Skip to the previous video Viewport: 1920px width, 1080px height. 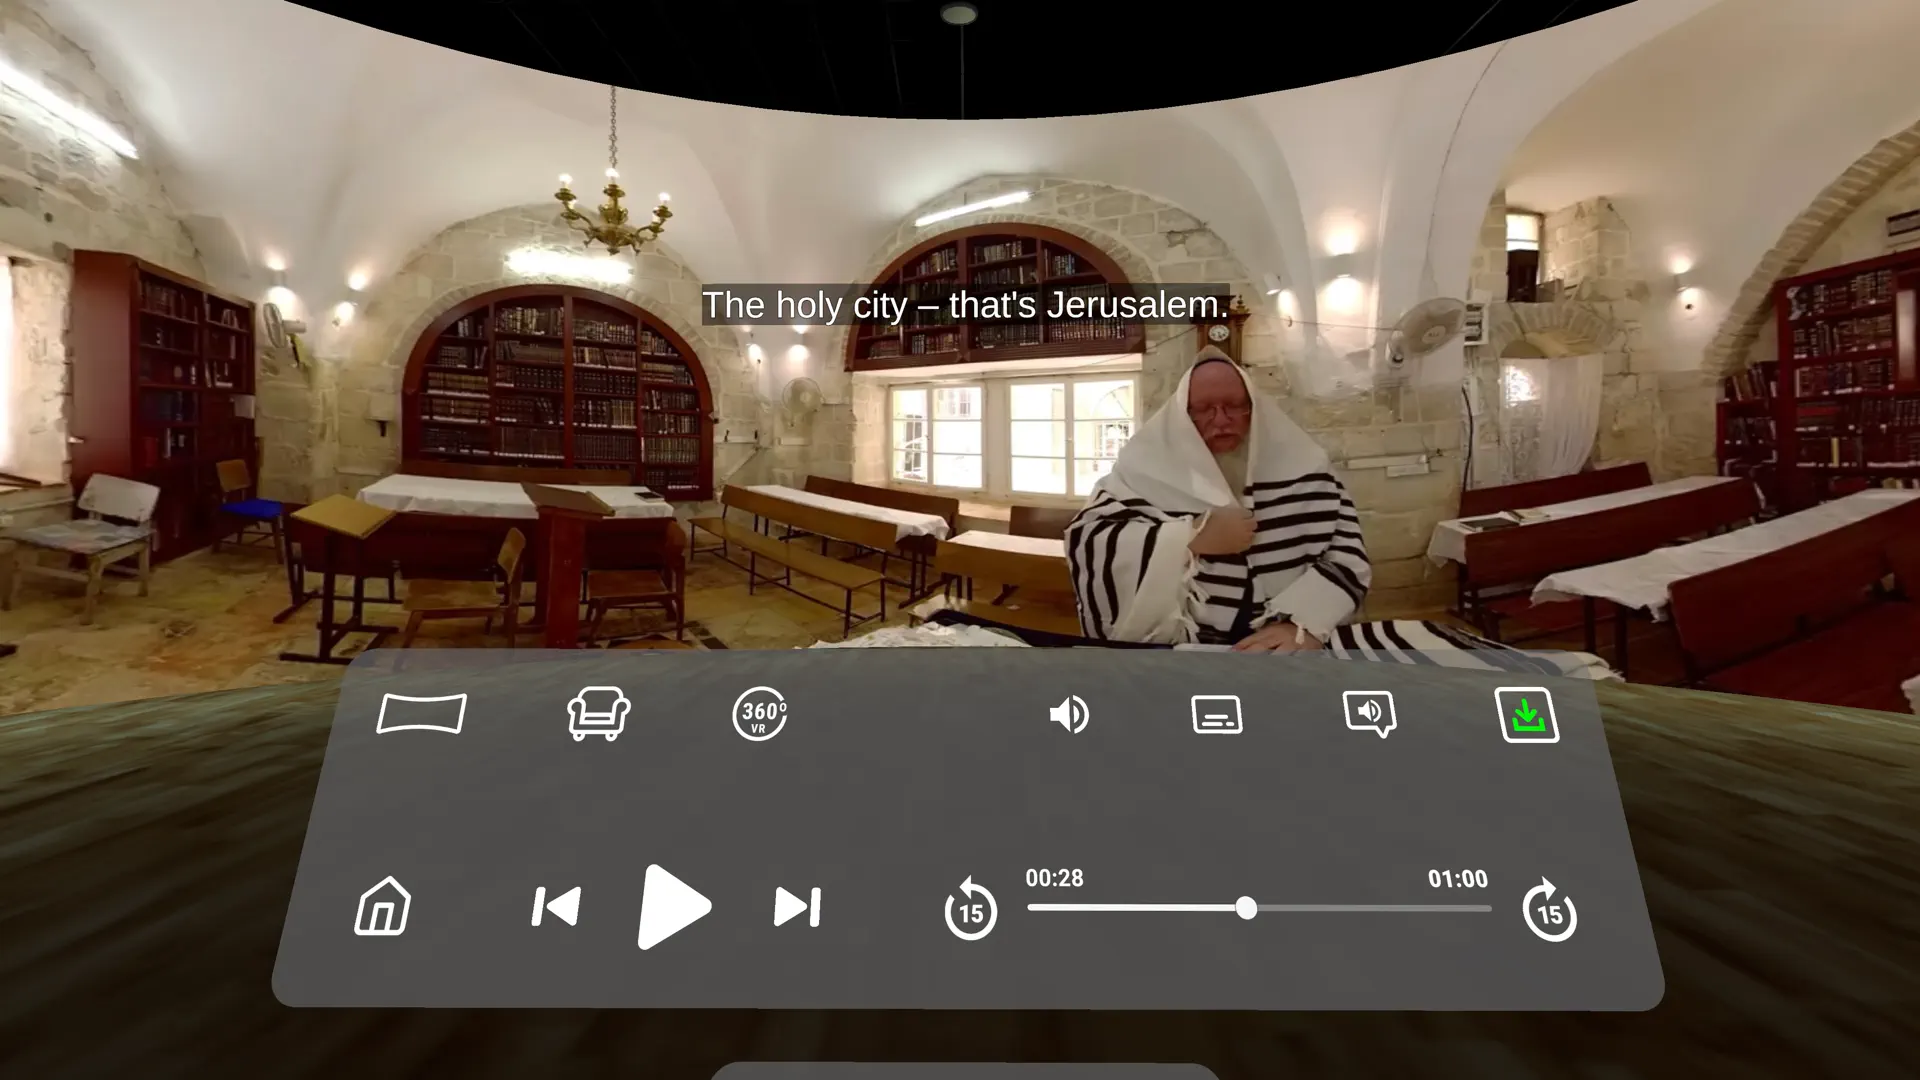(556, 907)
